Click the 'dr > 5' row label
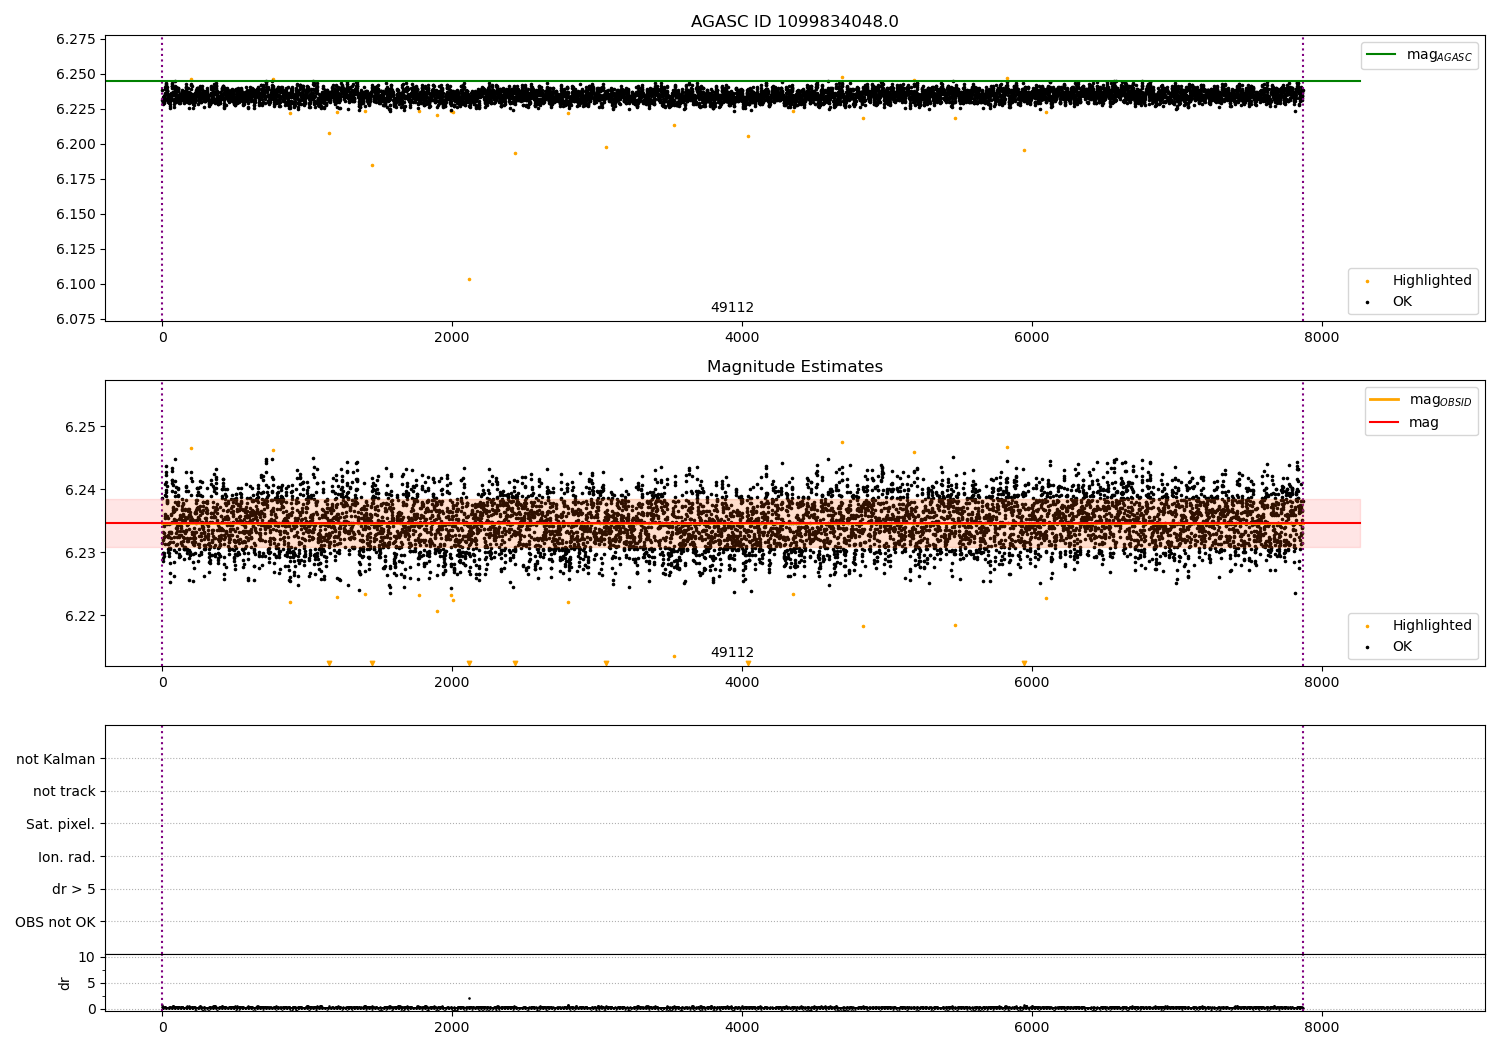Viewport: 1500px width, 1050px height. (74, 890)
